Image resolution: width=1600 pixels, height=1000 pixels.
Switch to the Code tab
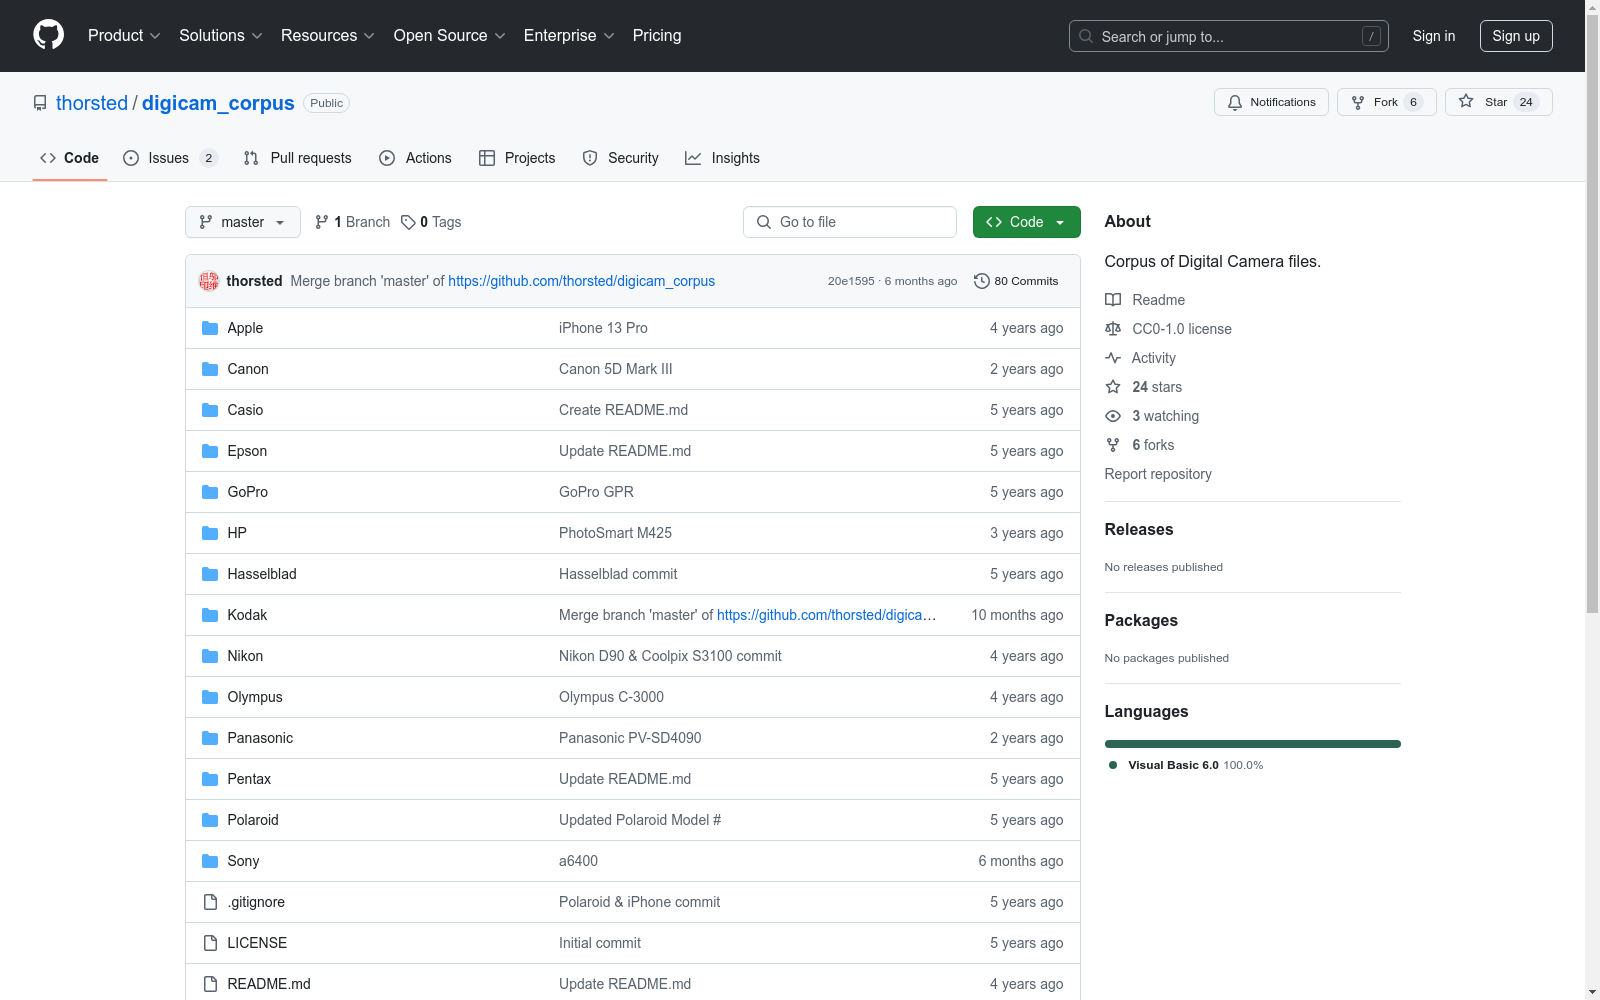(70, 158)
